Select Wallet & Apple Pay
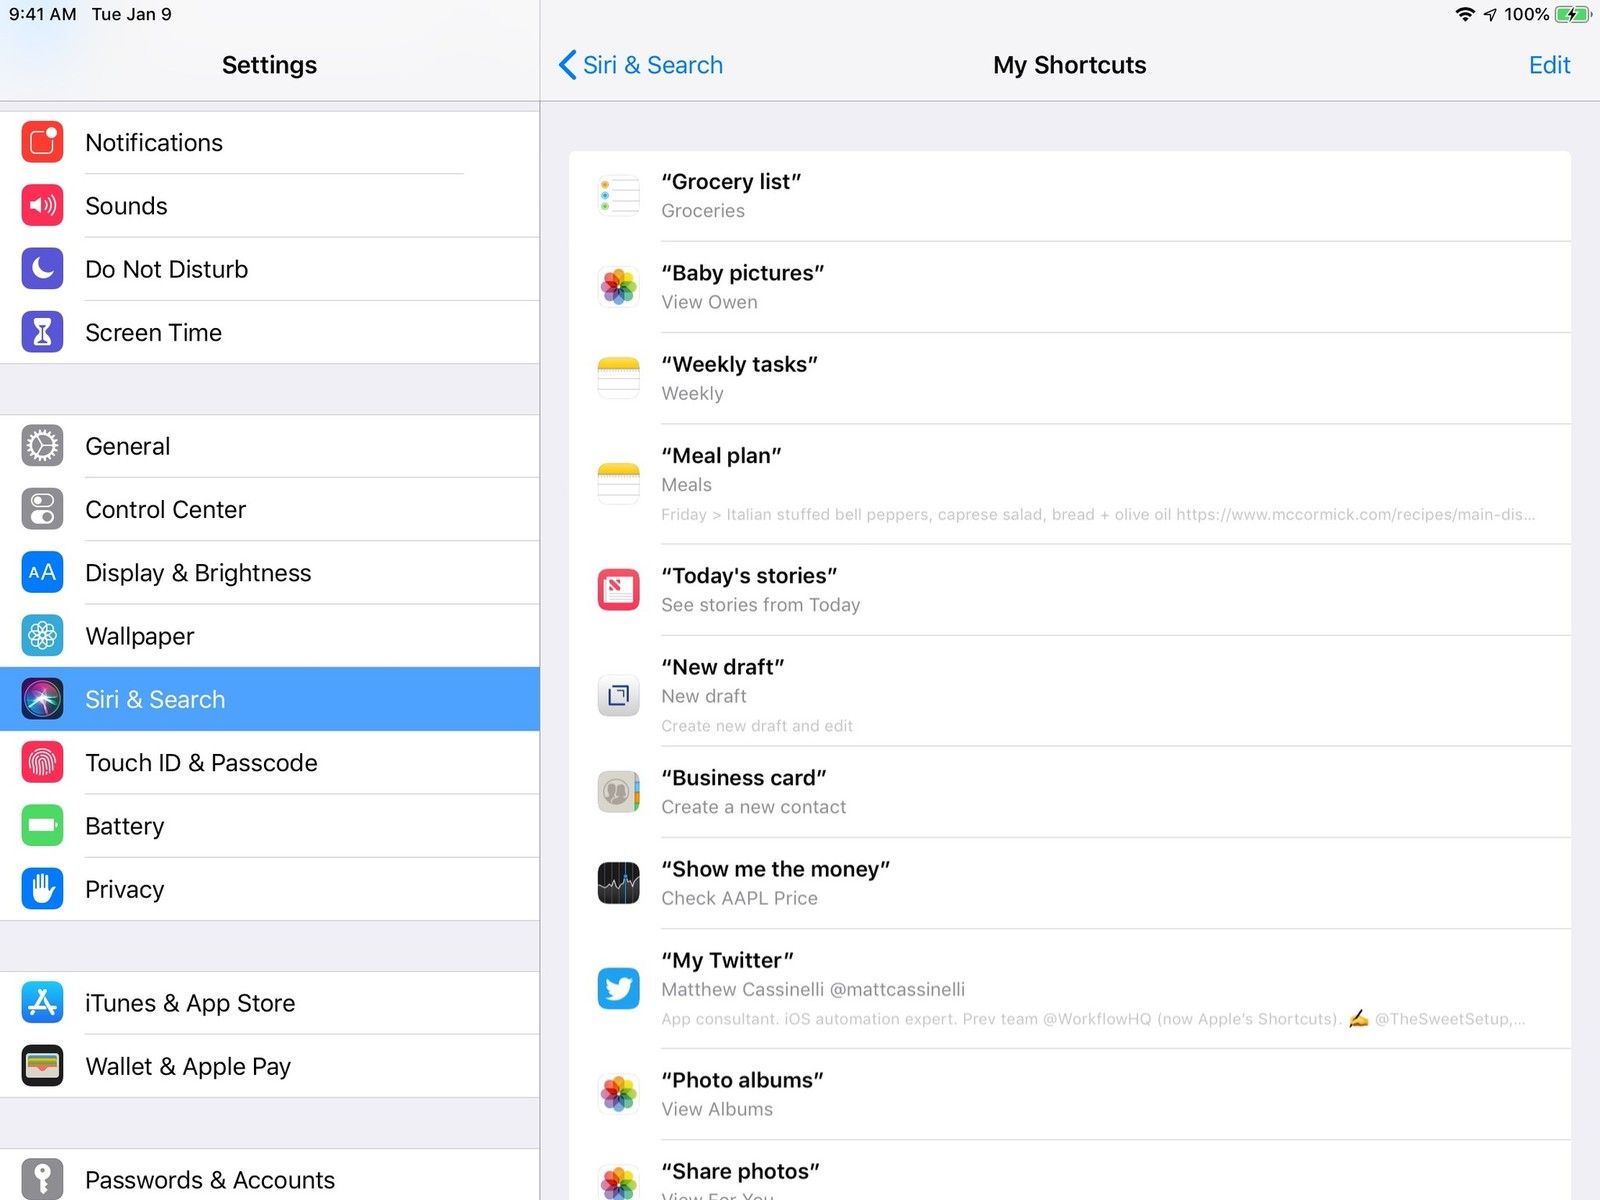This screenshot has height=1200, width=1600. point(188,1066)
